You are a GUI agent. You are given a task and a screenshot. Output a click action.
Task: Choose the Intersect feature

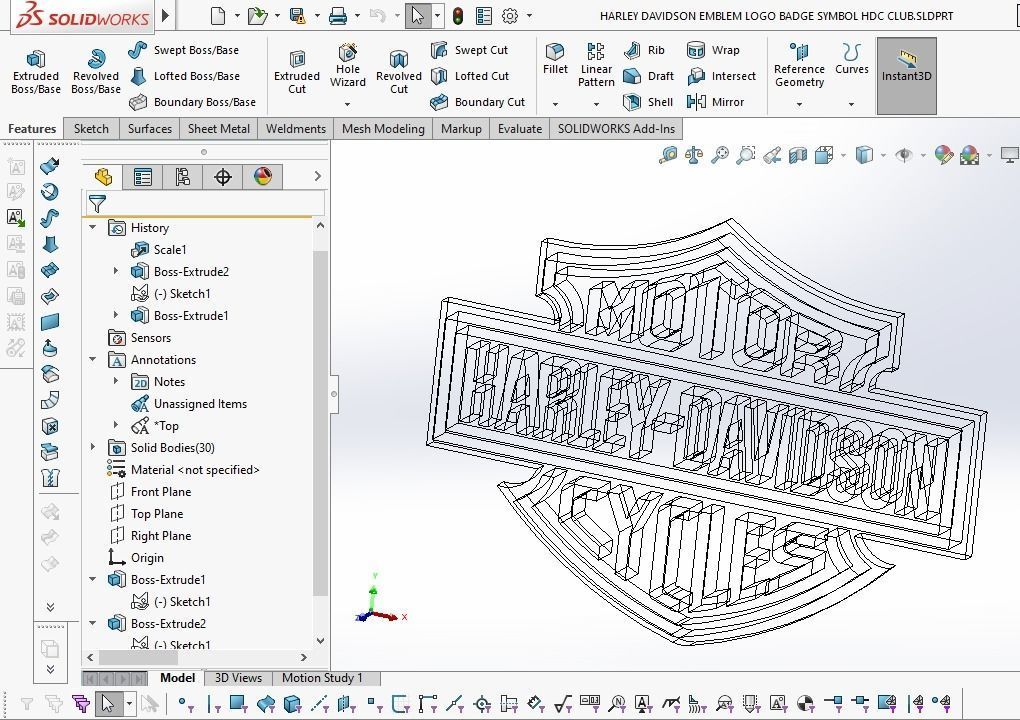click(721, 76)
